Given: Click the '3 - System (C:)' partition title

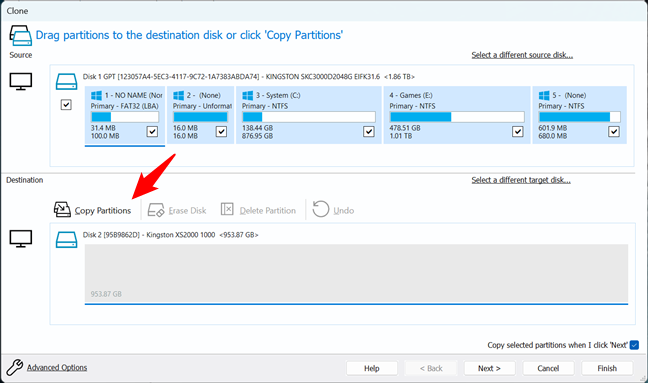Looking at the screenshot, I should pyautogui.click(x=278, y=95).
